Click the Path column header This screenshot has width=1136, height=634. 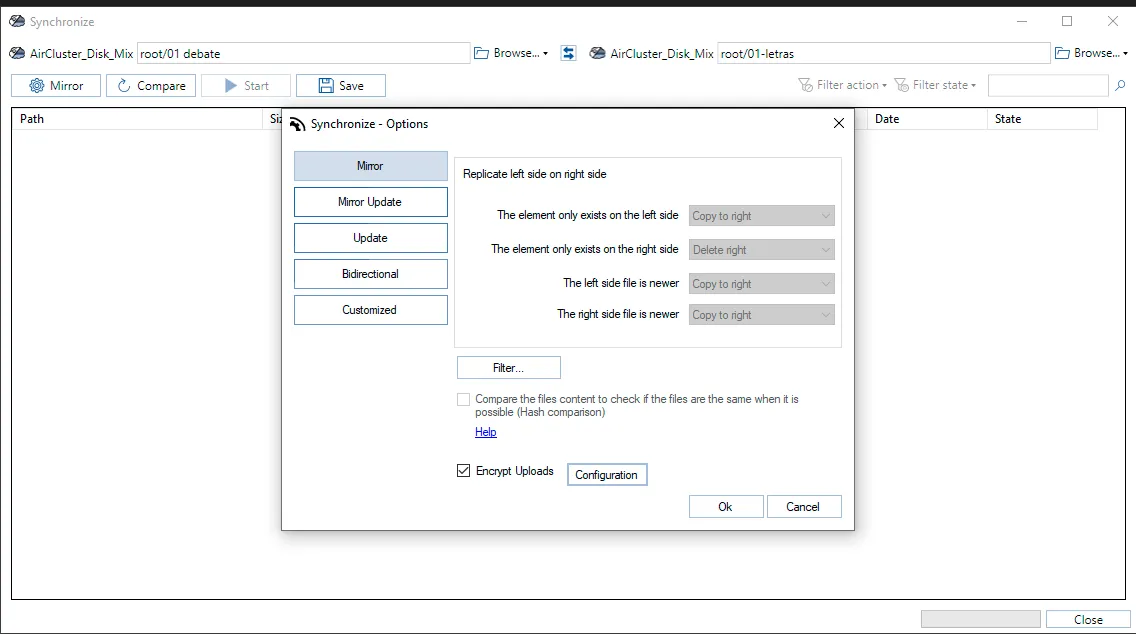pyautogui.click(x=138, y=119)
